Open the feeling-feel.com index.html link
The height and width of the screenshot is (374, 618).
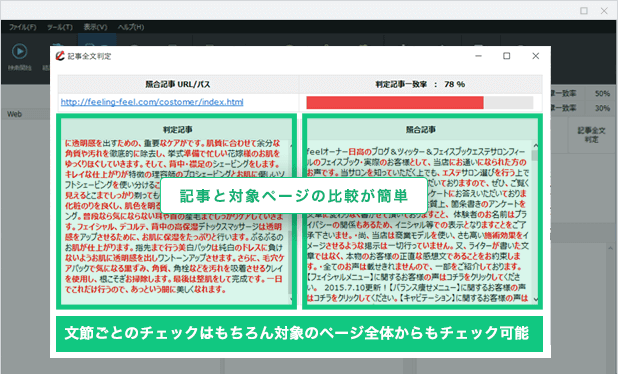(152, 102)
